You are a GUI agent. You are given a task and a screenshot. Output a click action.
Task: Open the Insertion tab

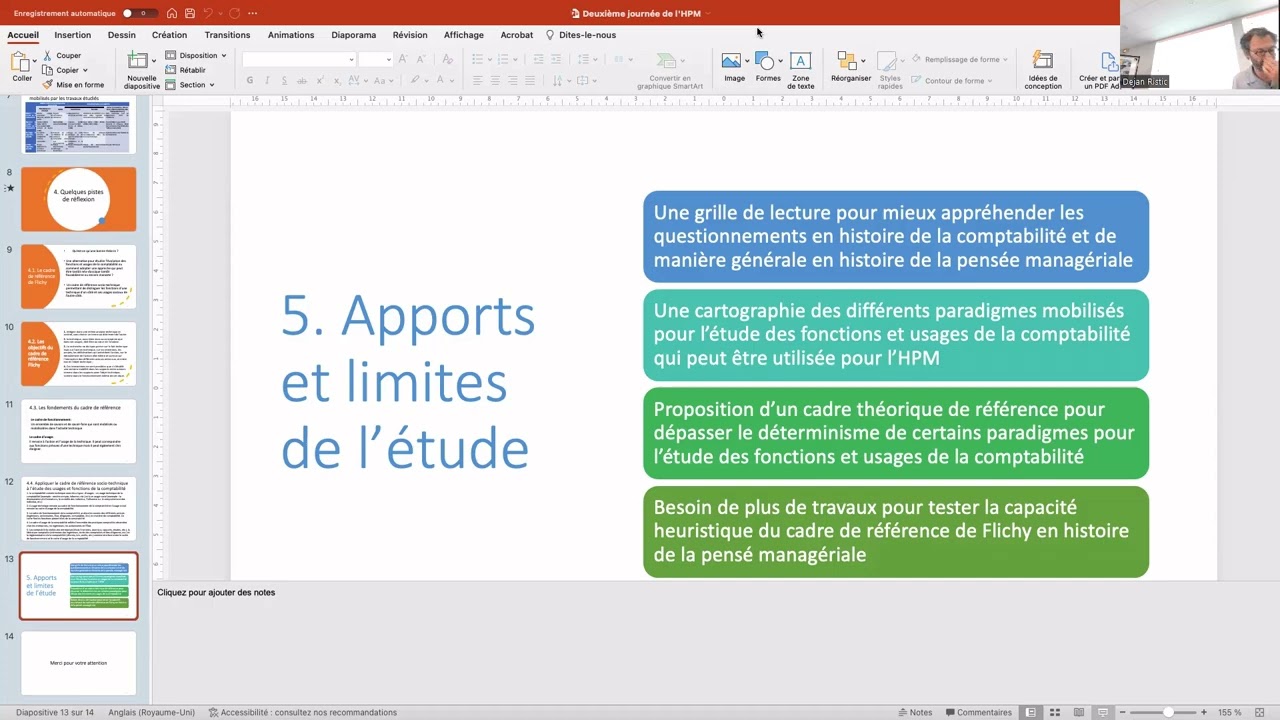click(73, 35)
